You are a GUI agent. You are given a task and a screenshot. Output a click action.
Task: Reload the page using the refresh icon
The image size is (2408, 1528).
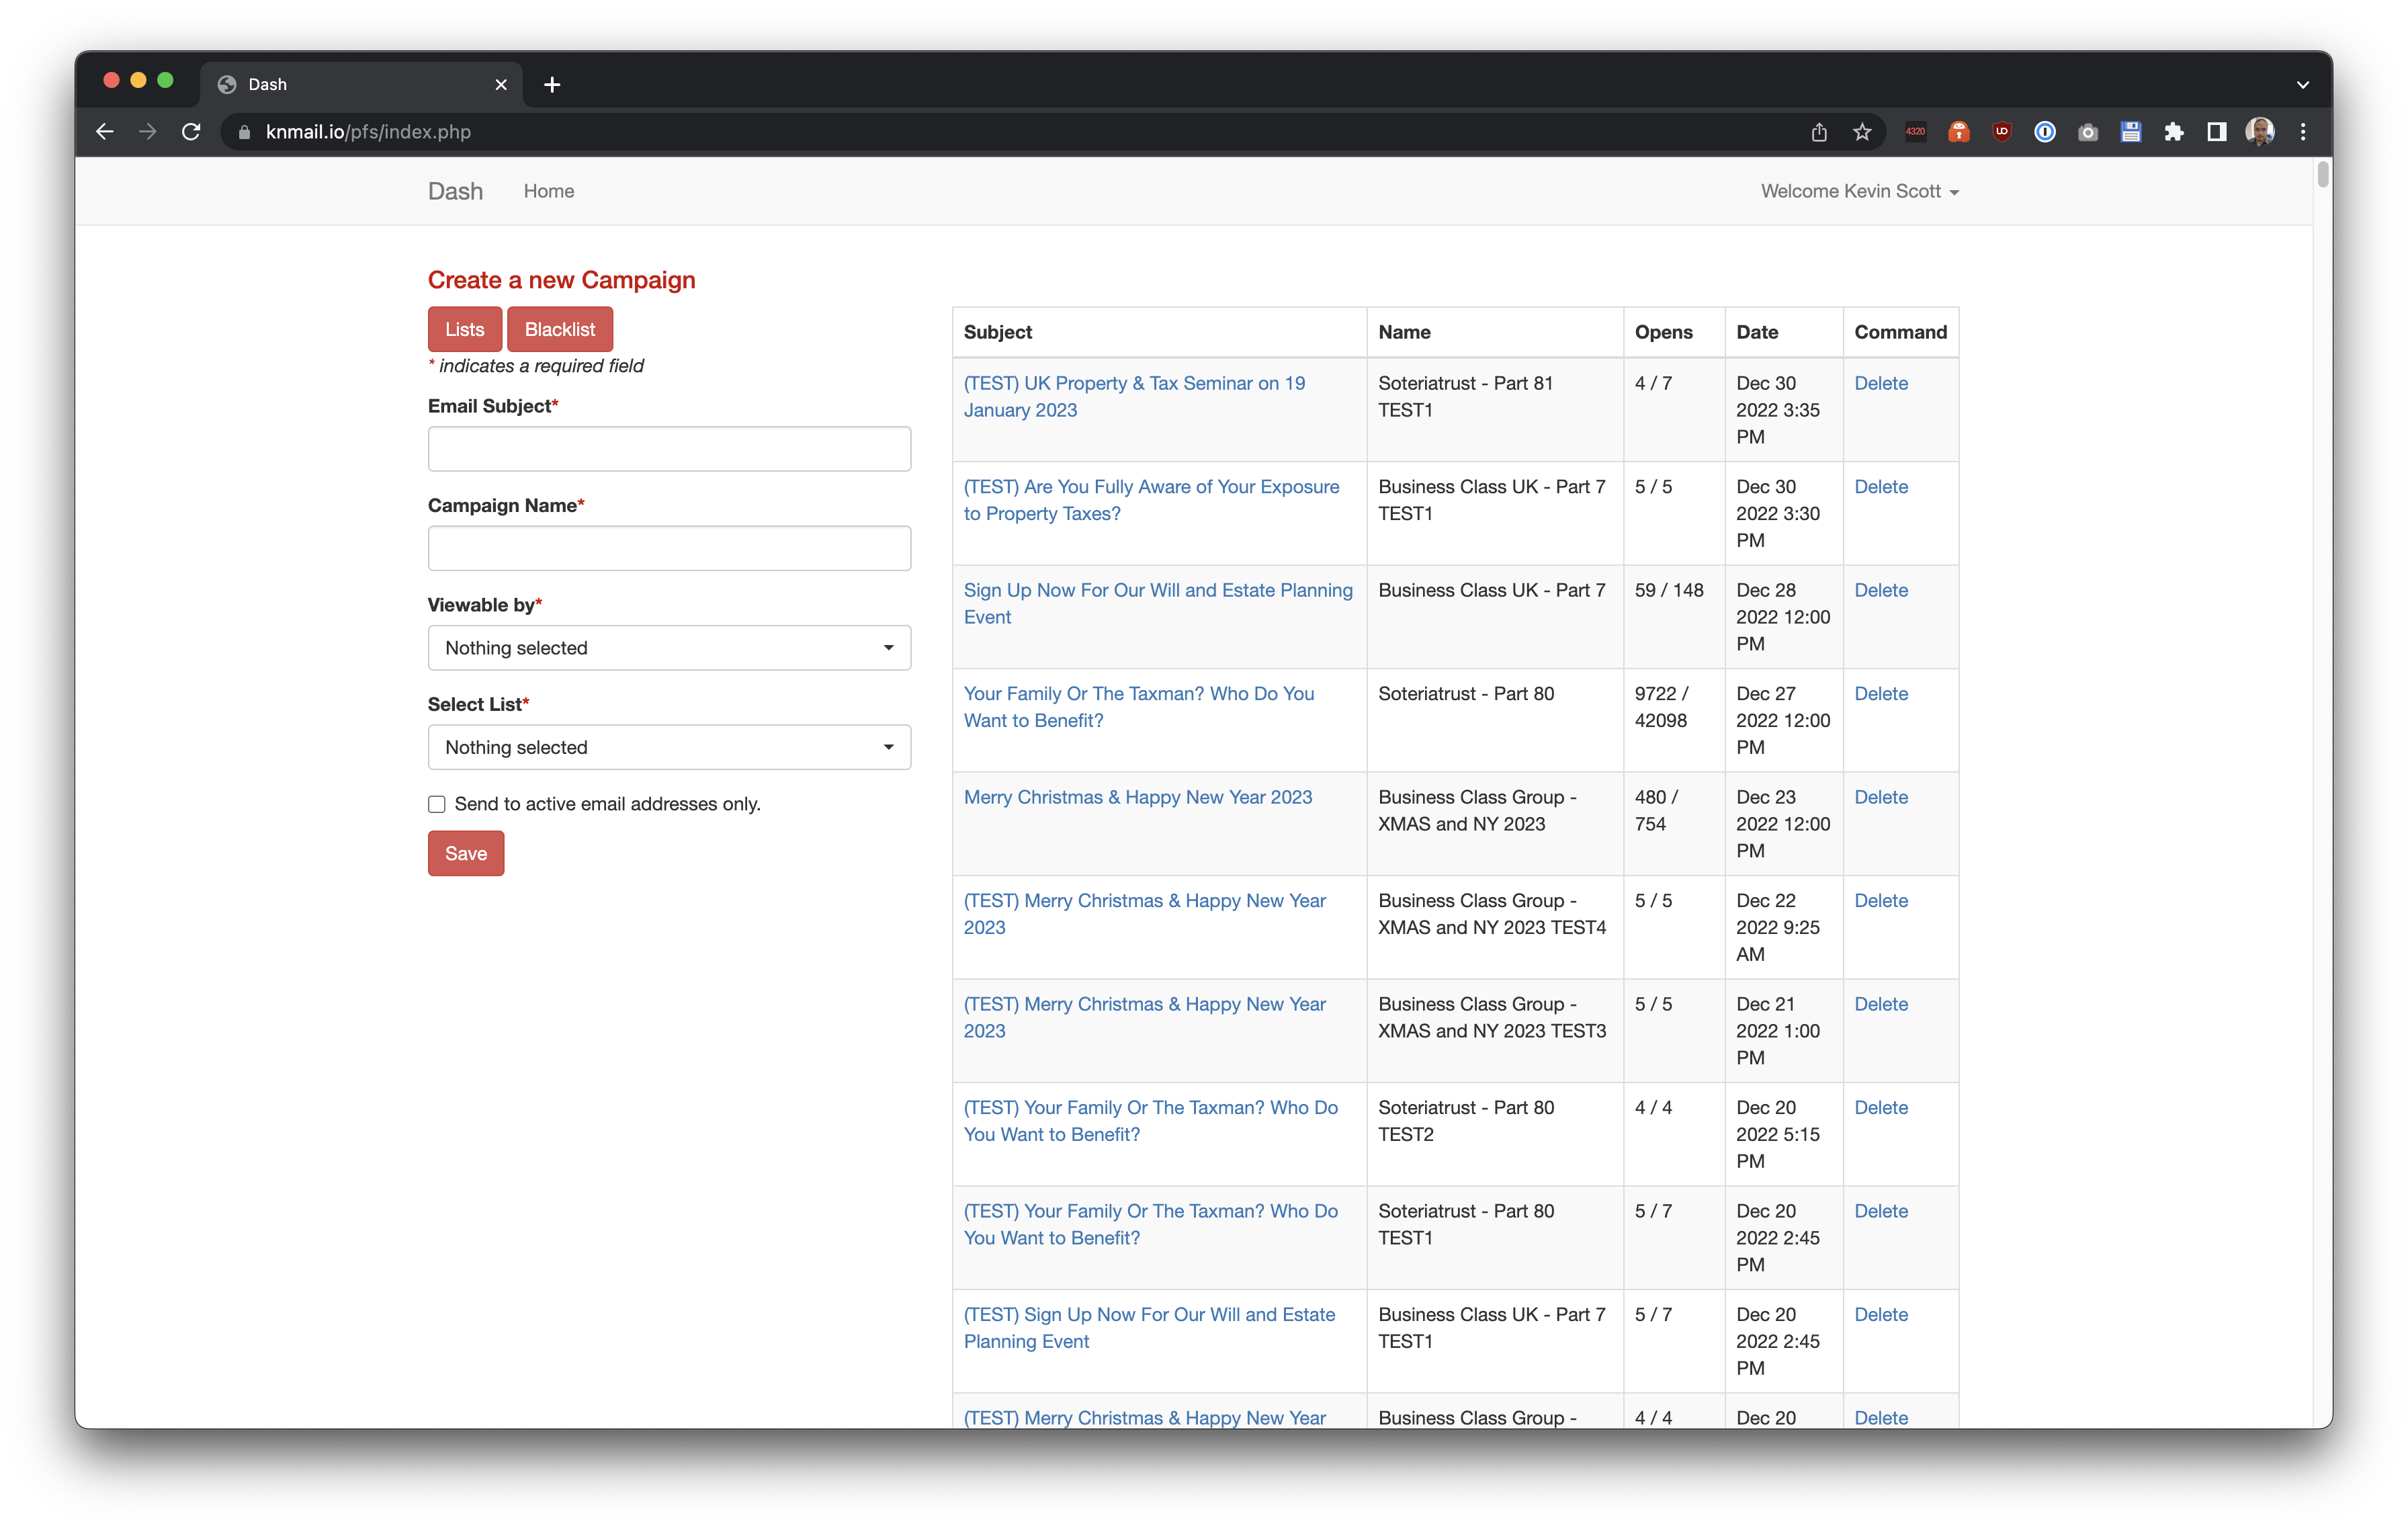(x=191, y=132)
